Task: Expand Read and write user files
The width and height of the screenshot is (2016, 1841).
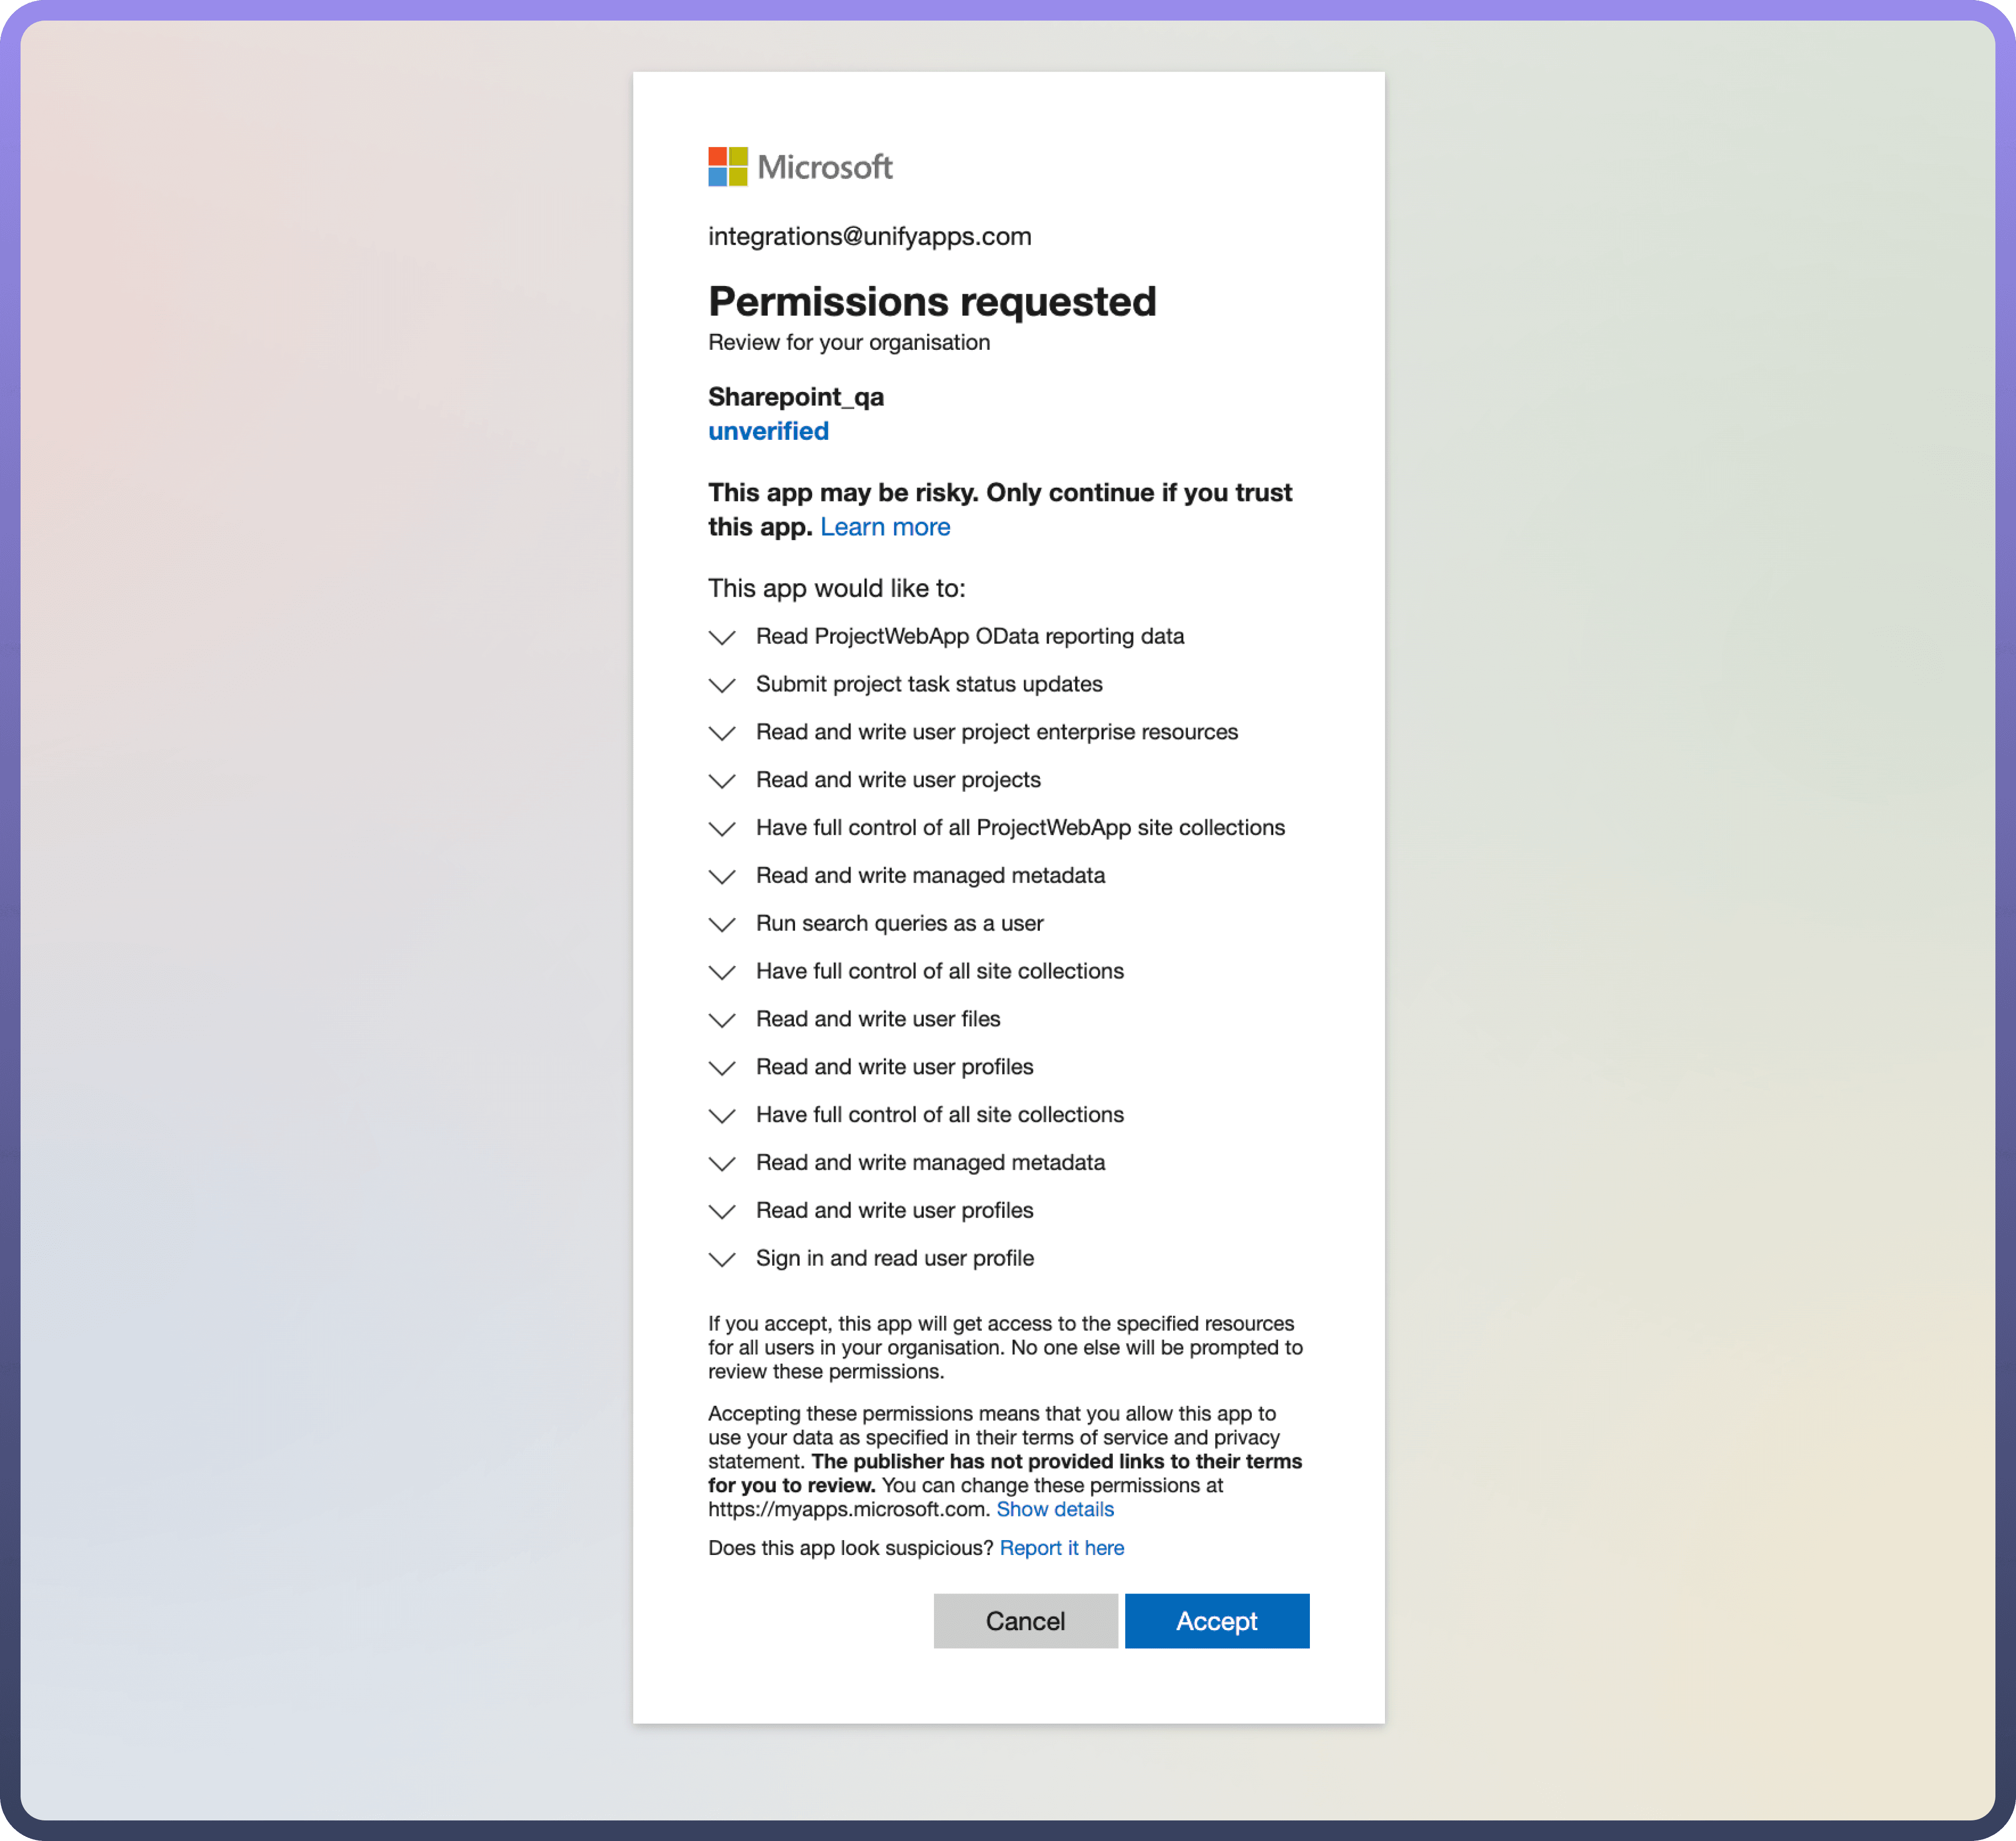Action: (722, 1020)
